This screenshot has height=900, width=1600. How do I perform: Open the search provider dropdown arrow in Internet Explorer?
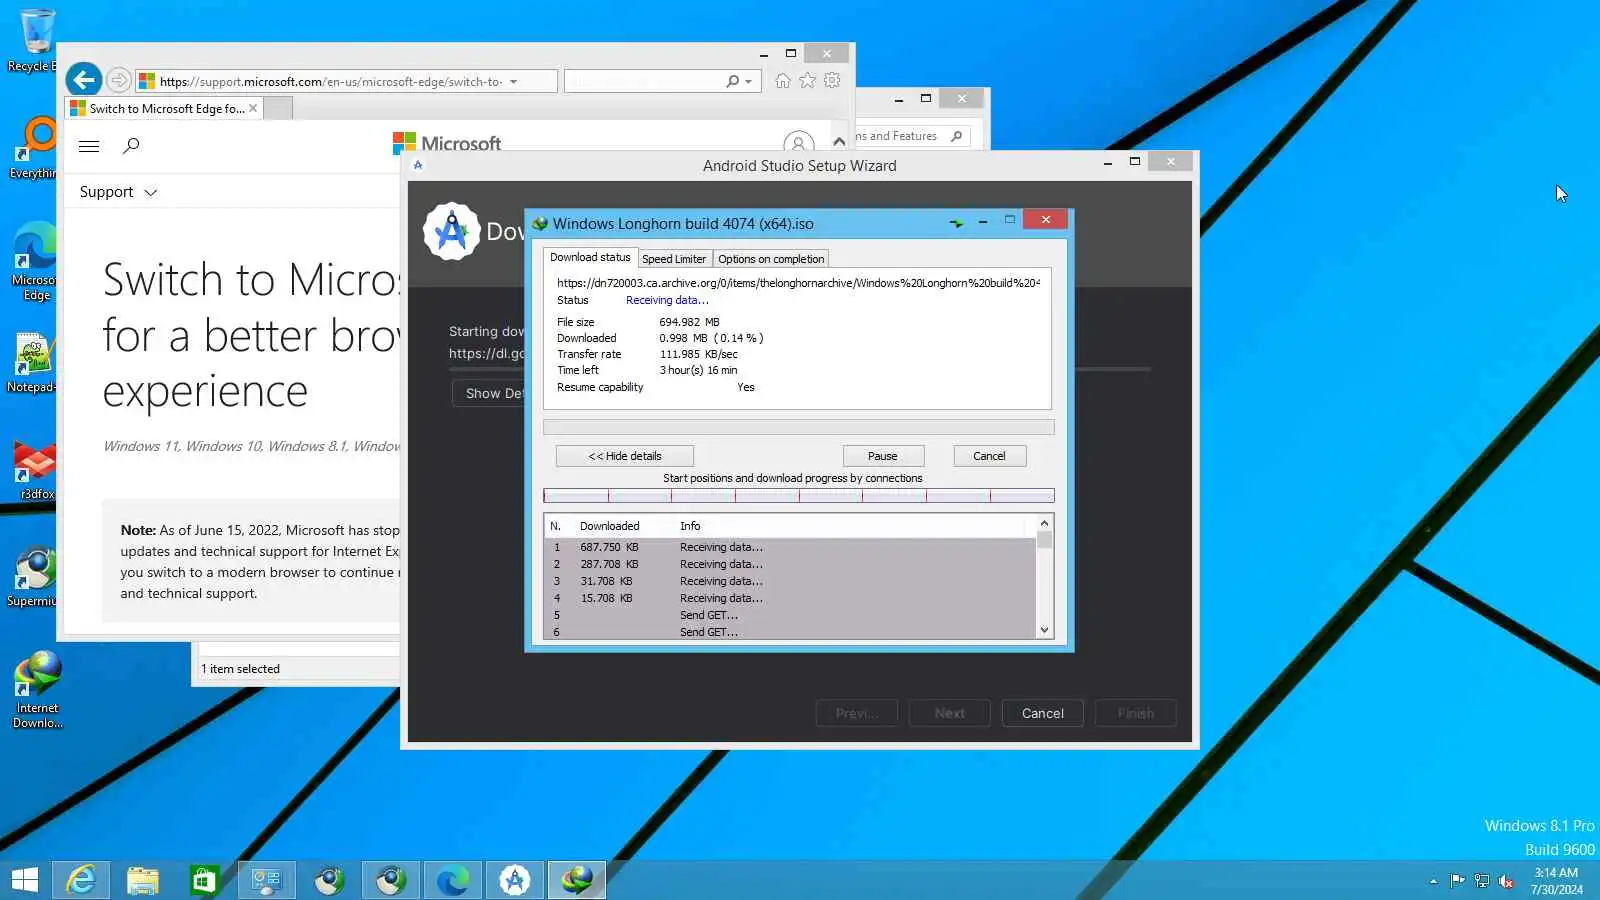click(748, 82)
